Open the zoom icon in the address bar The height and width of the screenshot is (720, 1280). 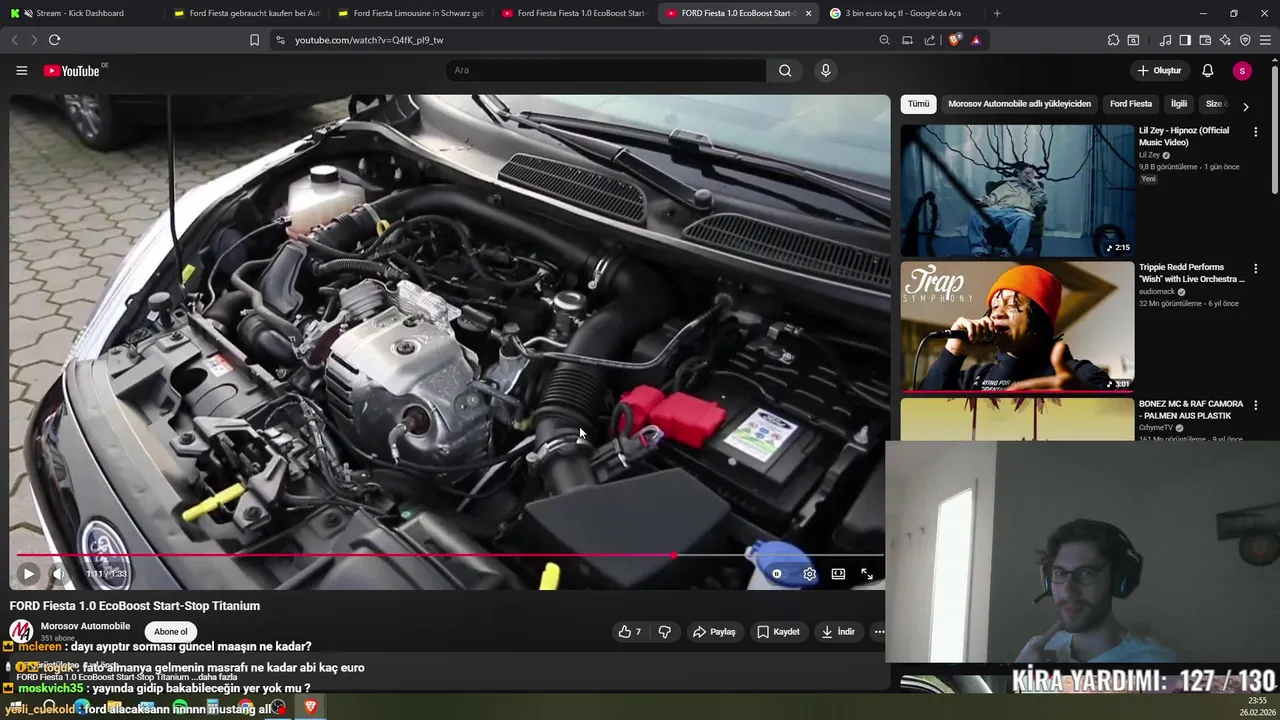[x=884, y=40]
